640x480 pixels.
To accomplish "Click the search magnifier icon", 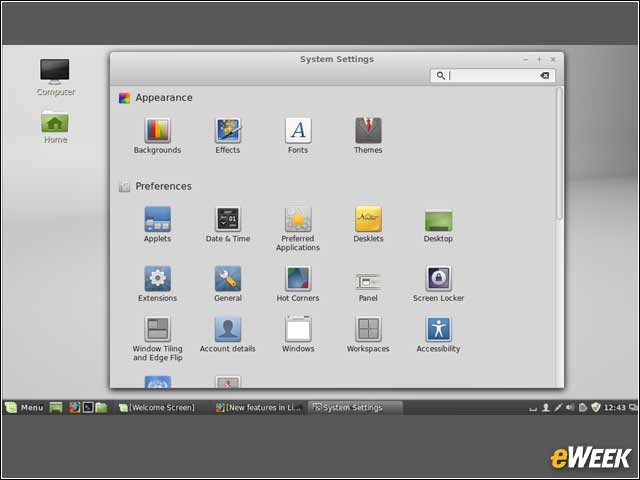I will click(x=440, y=76).
